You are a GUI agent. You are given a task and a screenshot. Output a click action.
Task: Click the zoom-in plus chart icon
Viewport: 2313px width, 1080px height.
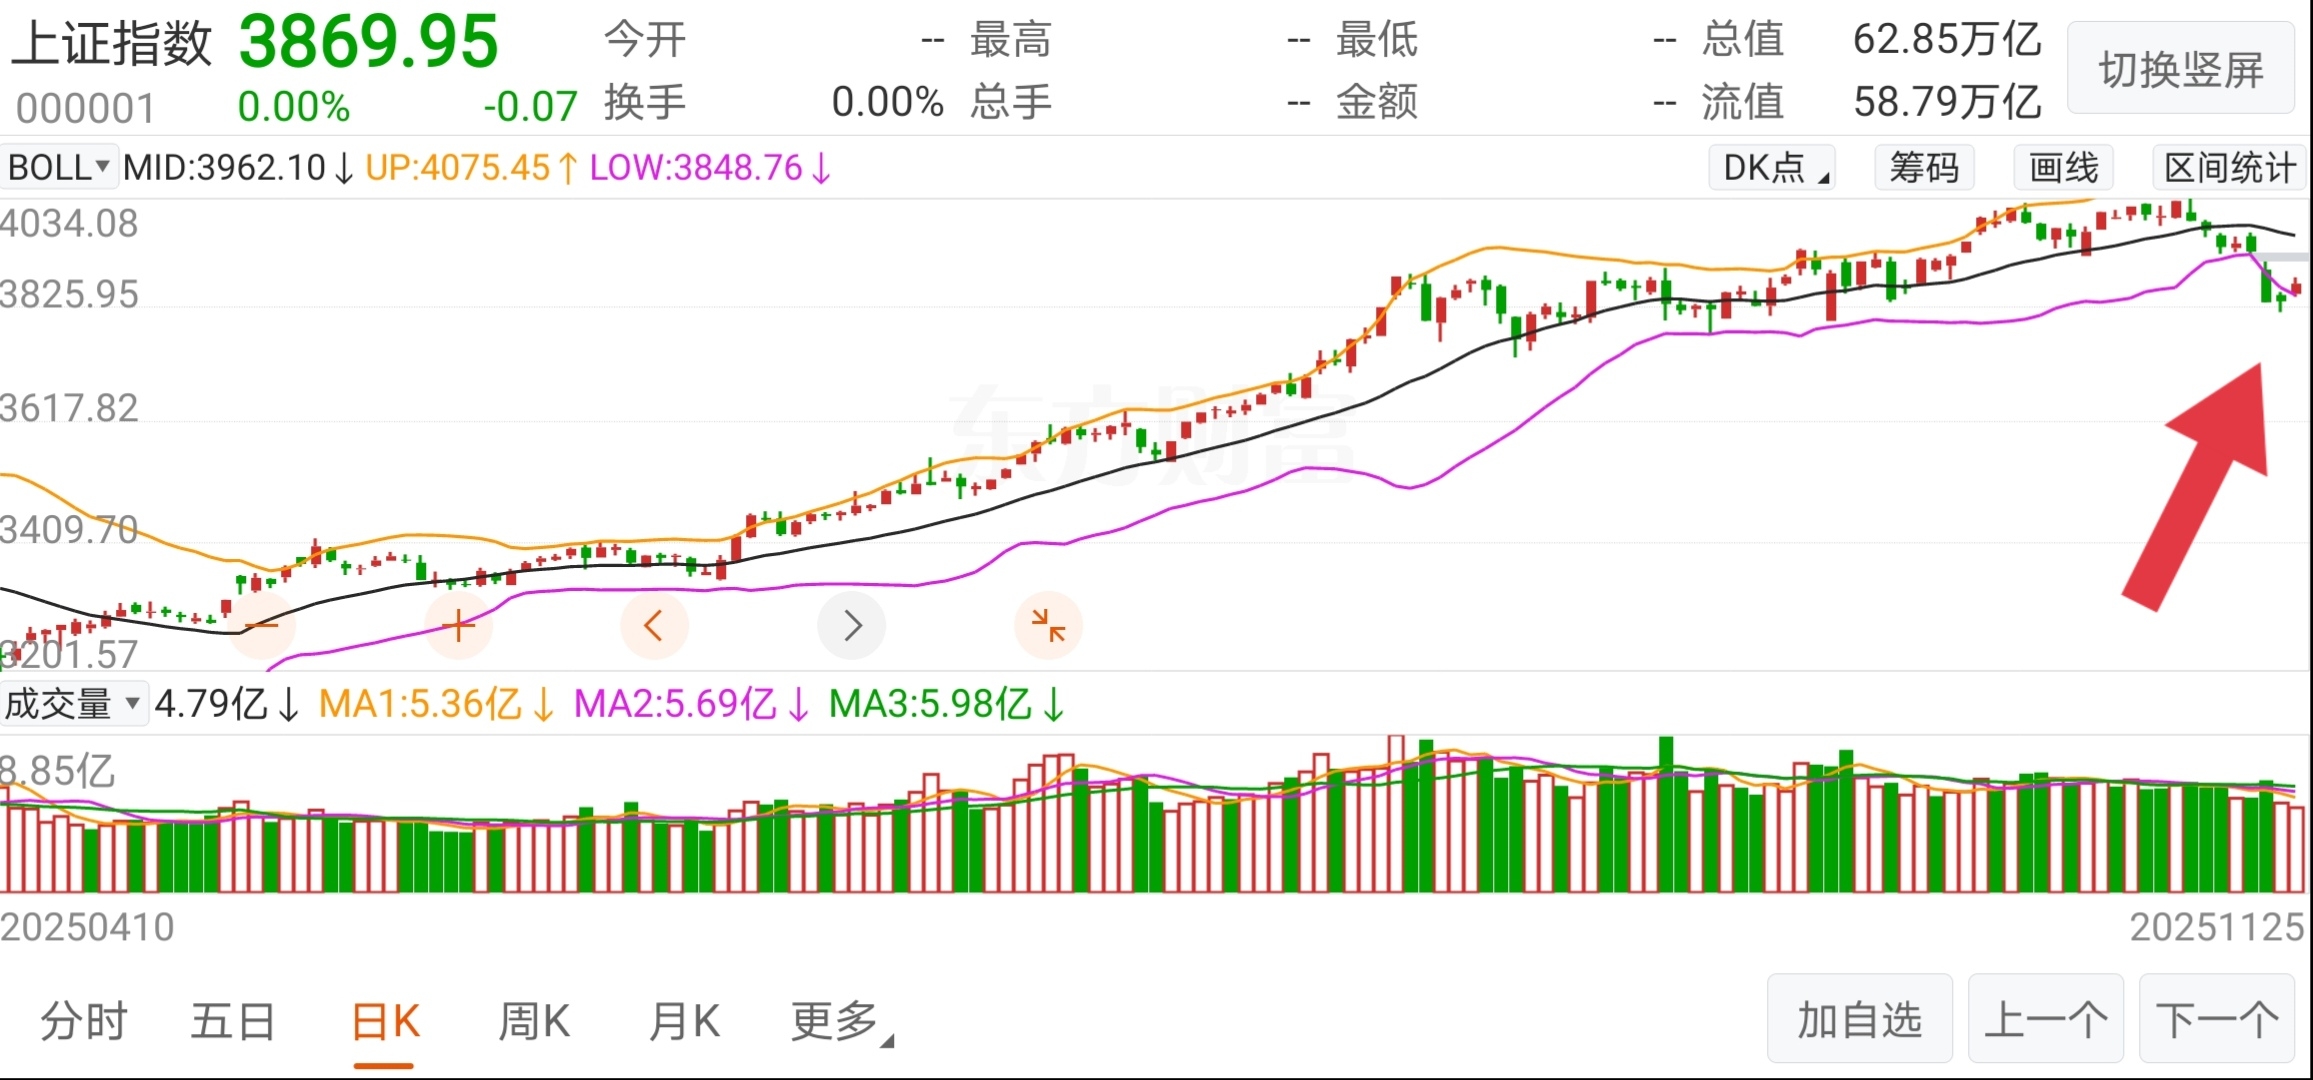458,626
